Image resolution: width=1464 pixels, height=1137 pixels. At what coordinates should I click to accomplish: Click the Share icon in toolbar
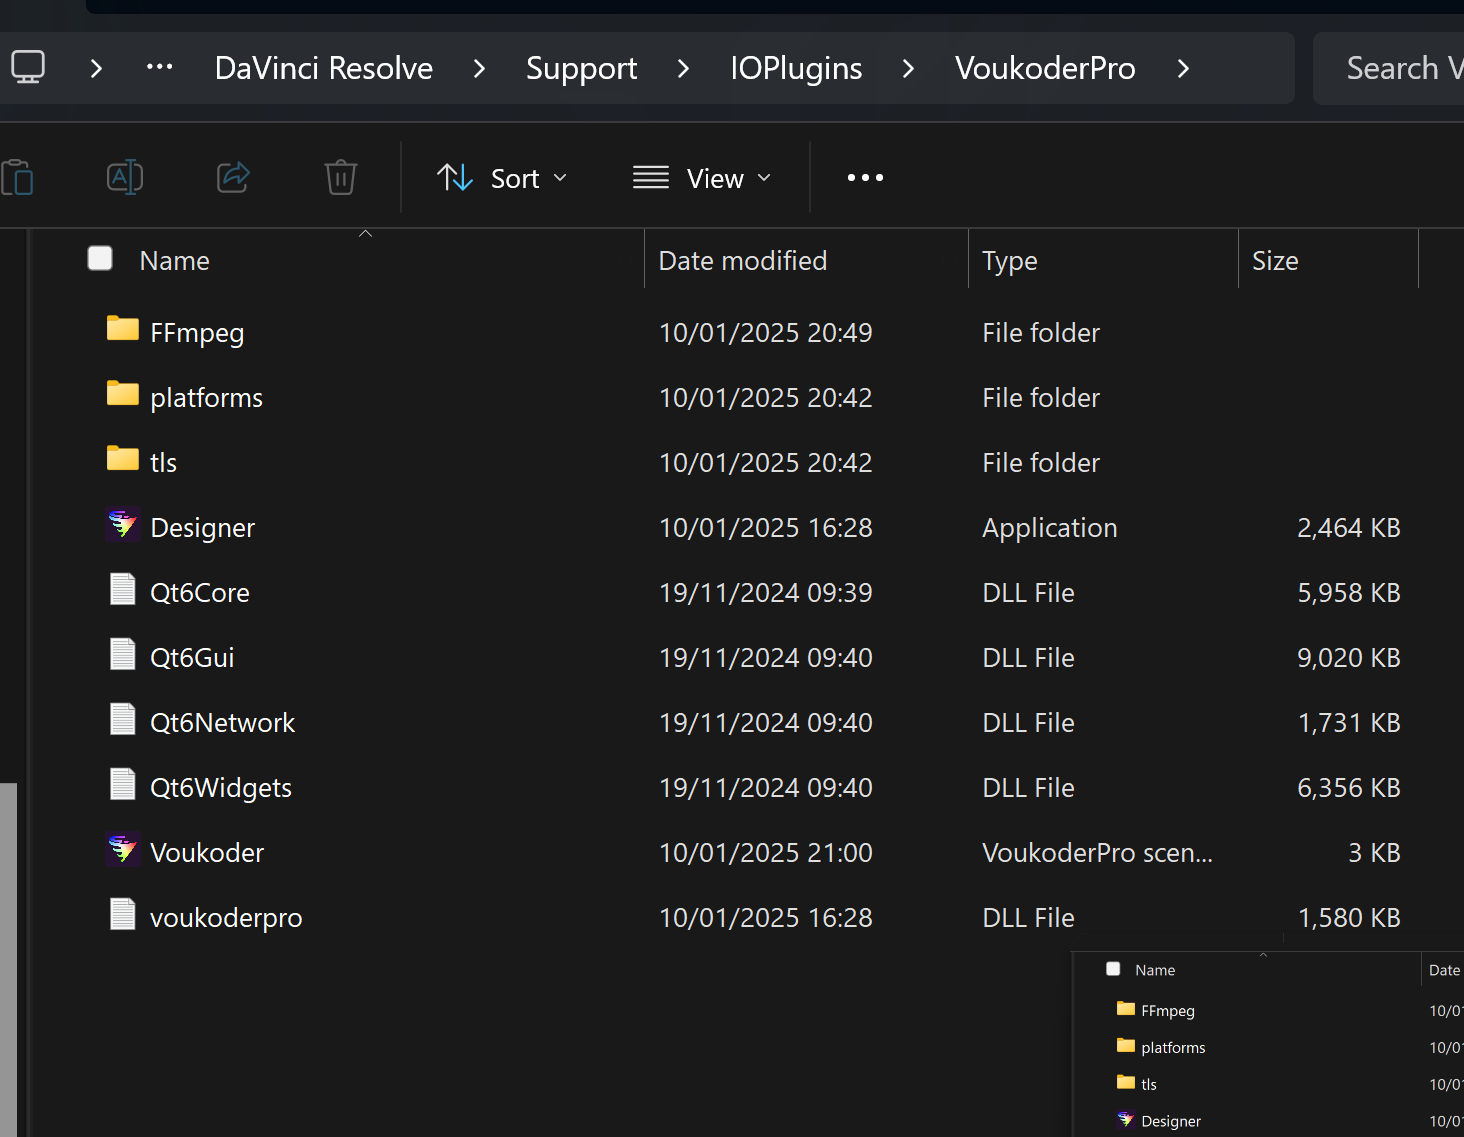pos(233,178)
